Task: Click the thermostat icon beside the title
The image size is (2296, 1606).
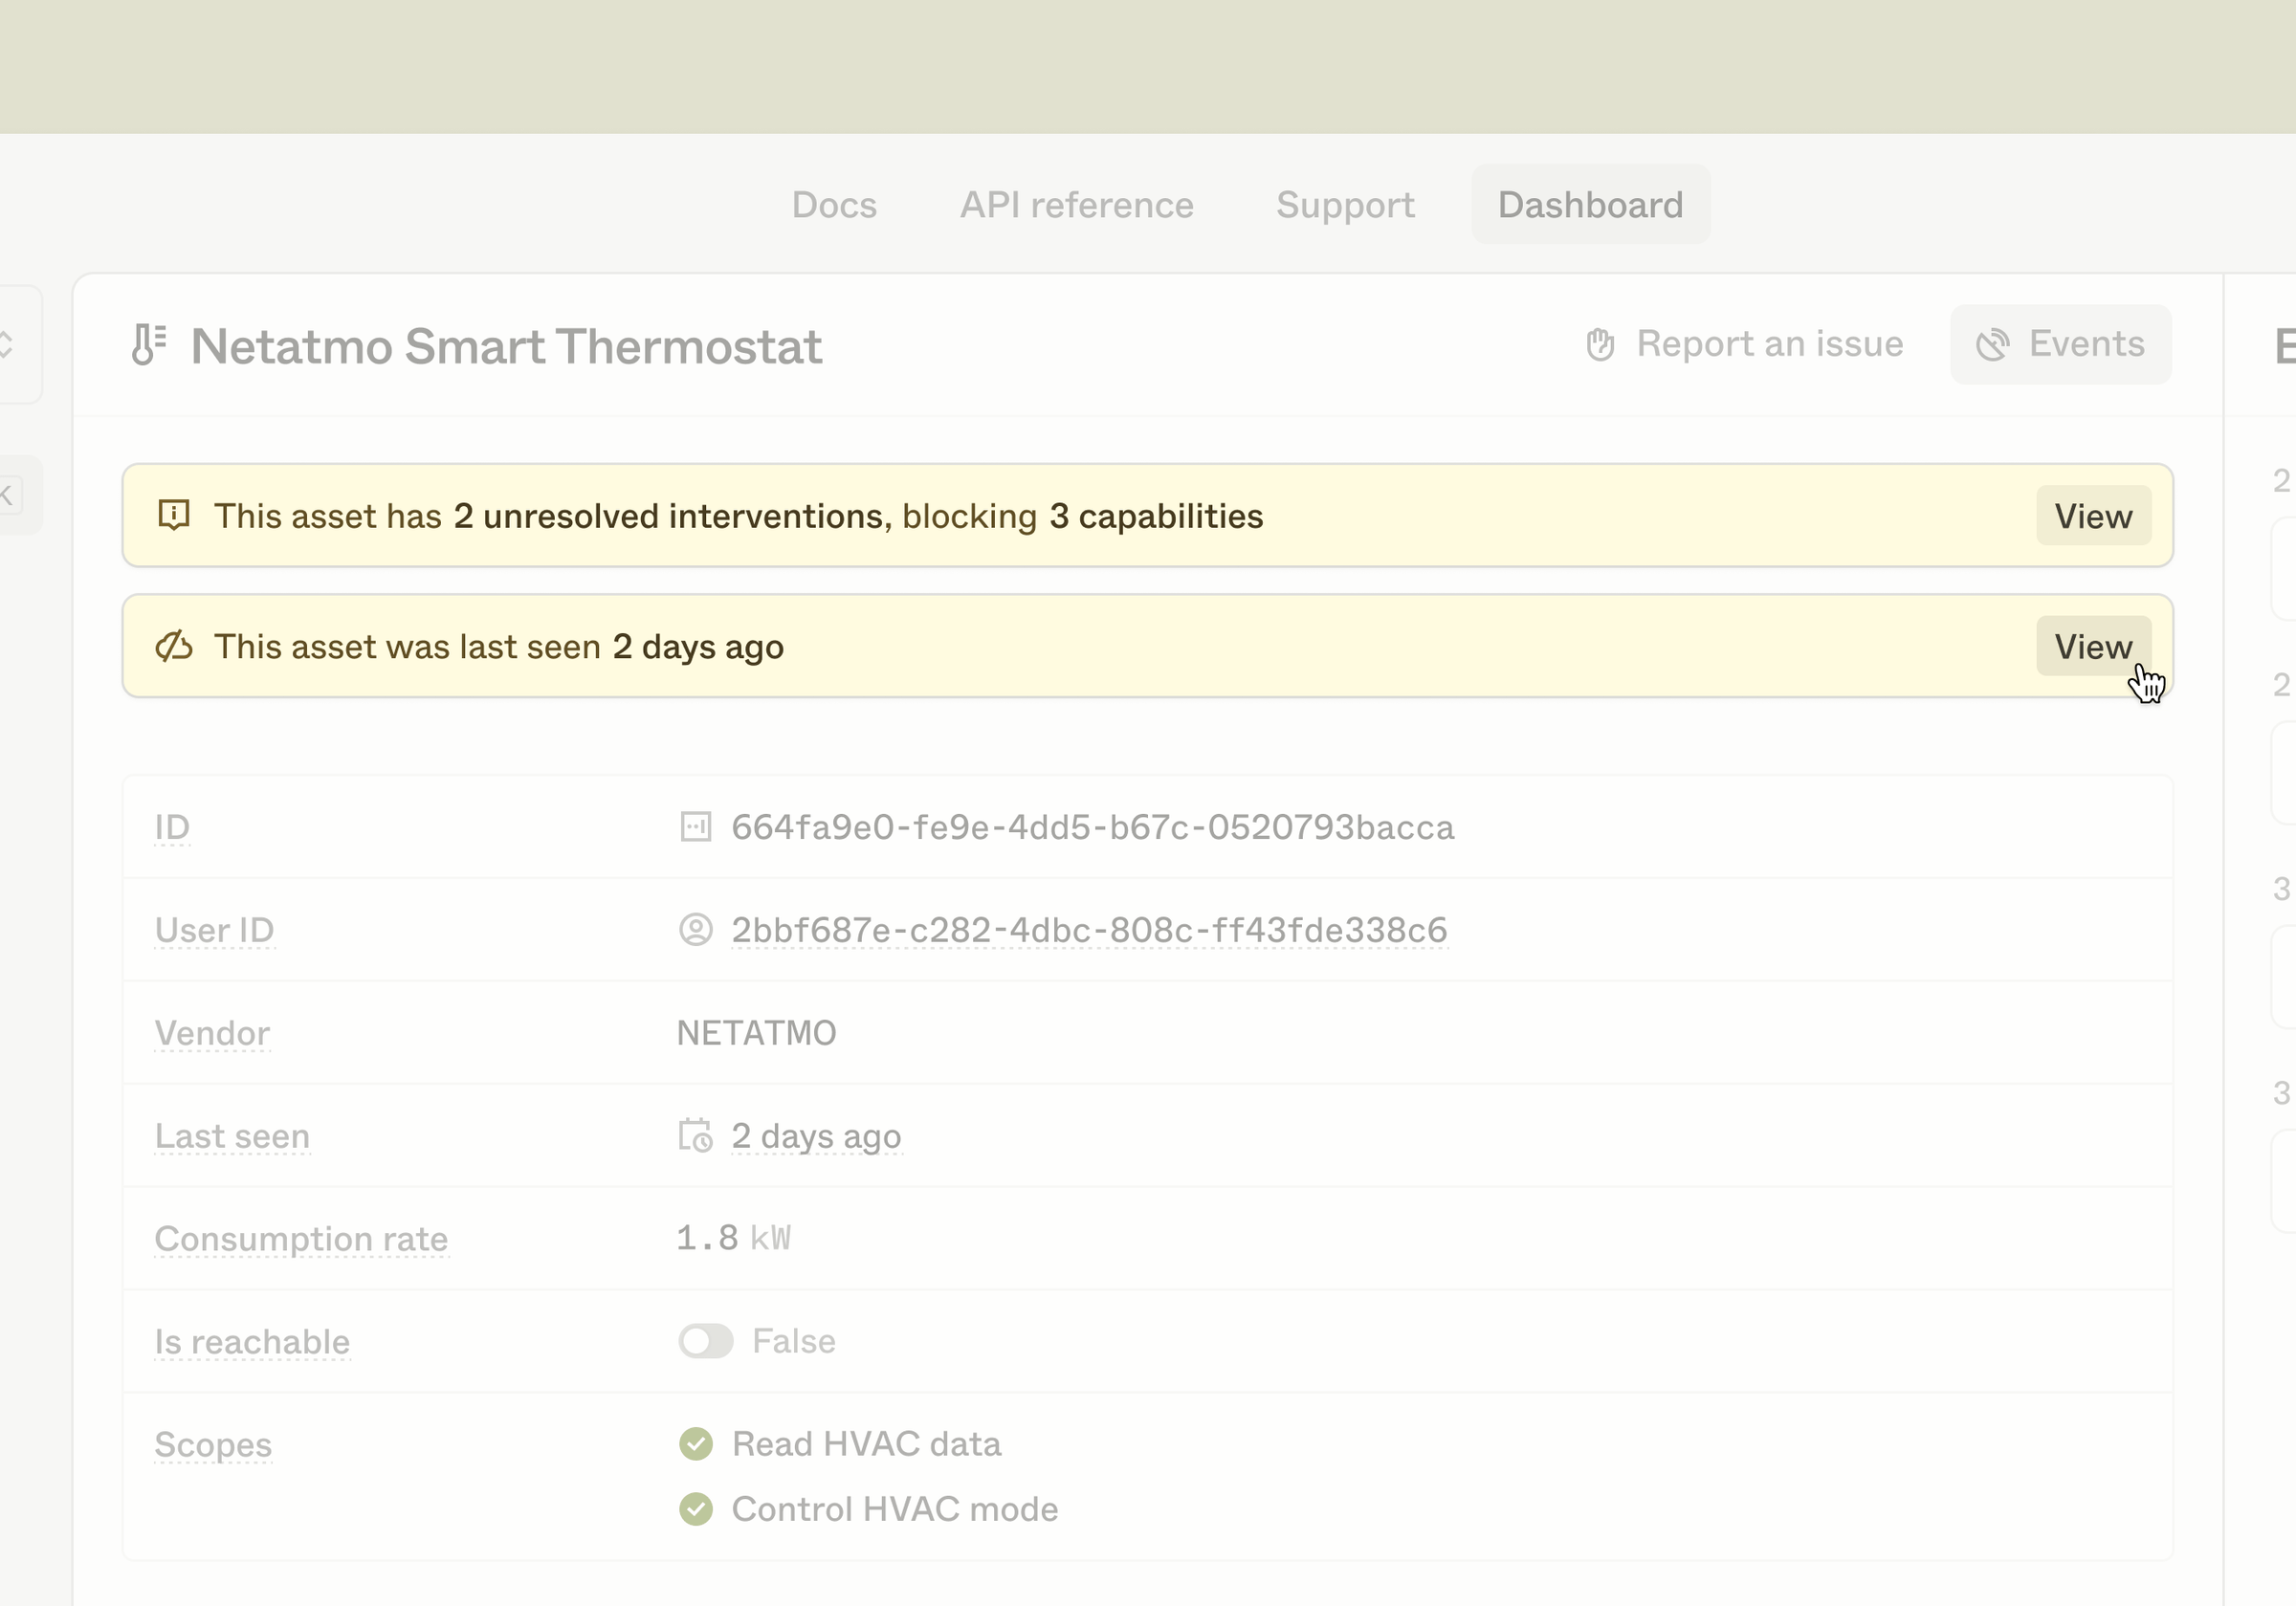Action: [148, 345]
